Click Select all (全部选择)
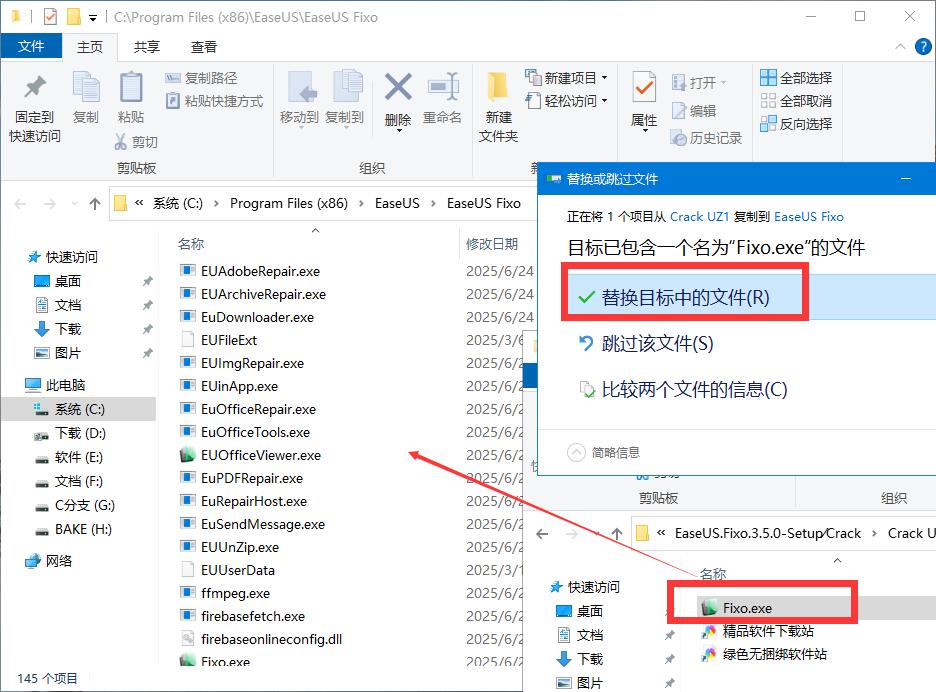This screenshot has width=936, height=692. (796, 78)
